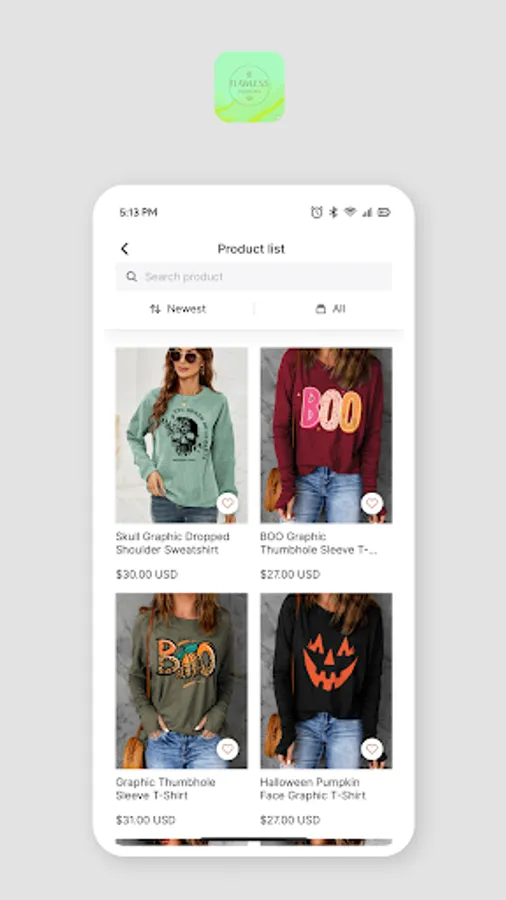
Task: Open Skull Graphic Dropped Shoulder Sweatshirt title
Action: (173, 543)
